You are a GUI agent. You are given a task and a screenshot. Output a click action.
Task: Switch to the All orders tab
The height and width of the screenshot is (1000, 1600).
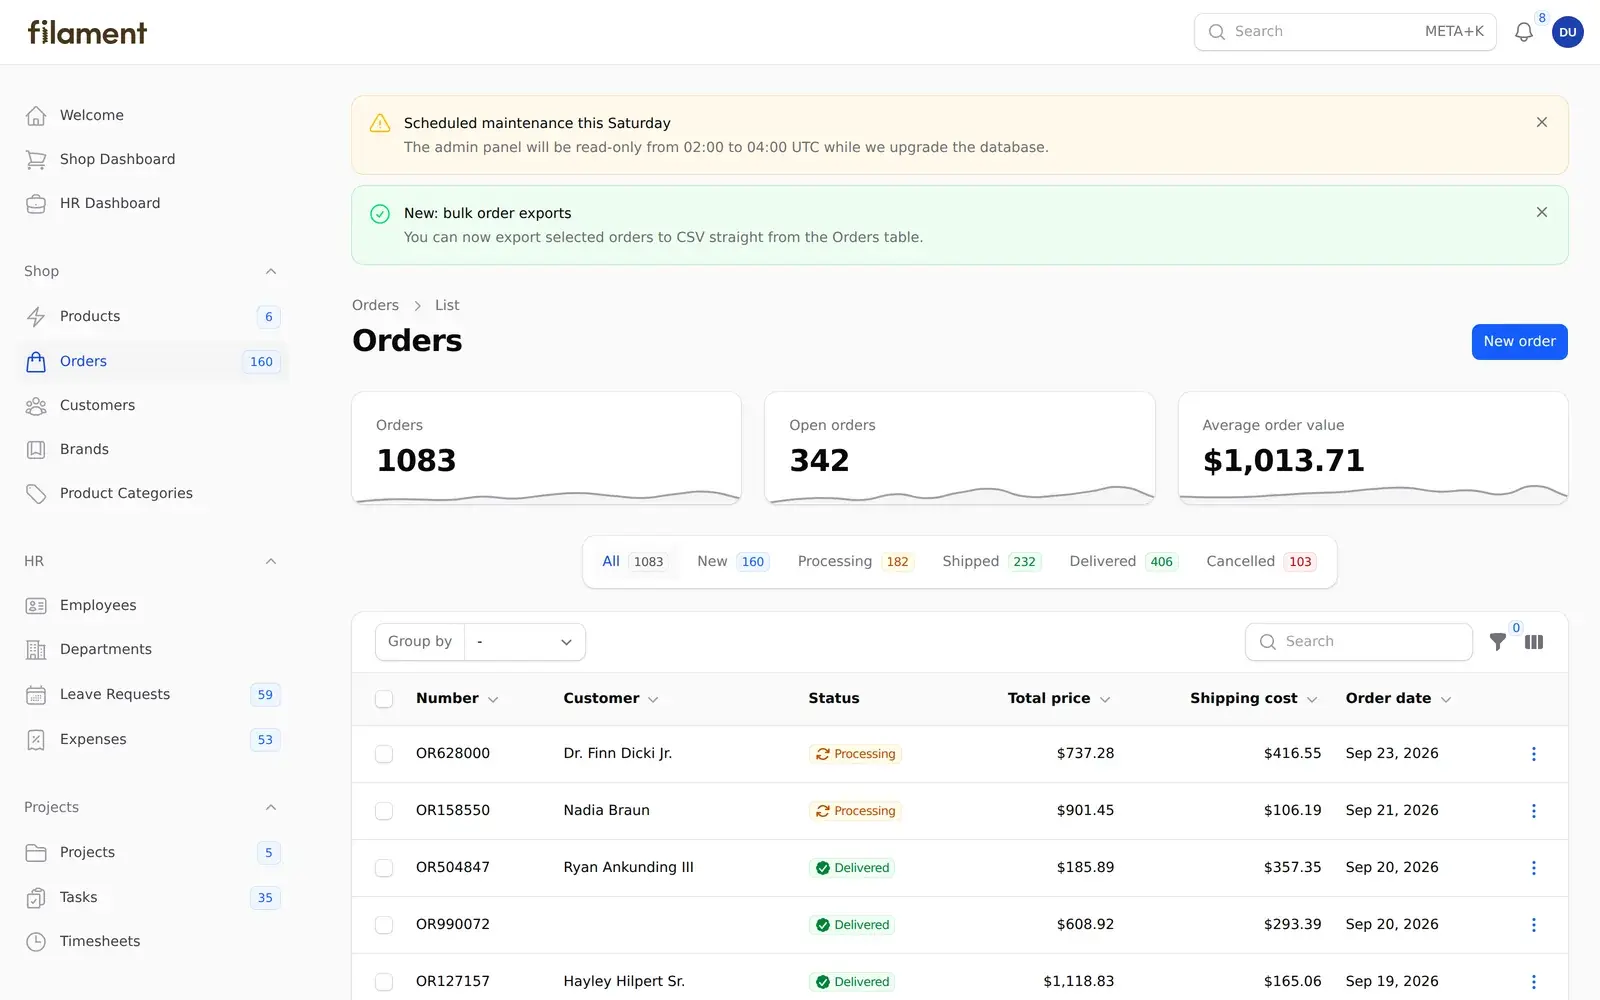pyautogui.click(x=633, y=562)
